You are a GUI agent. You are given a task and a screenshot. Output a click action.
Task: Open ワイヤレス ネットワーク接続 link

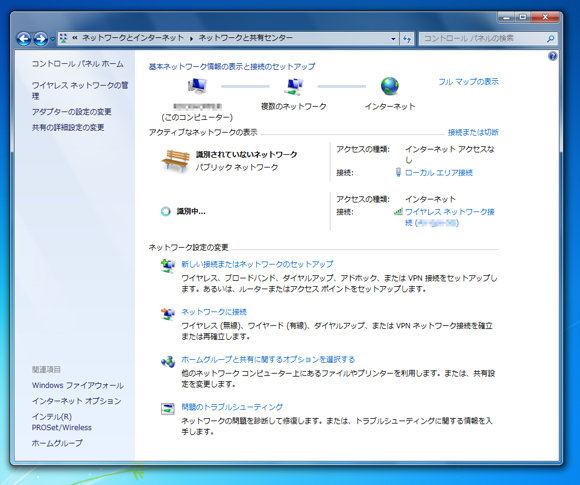pos(450,217)
